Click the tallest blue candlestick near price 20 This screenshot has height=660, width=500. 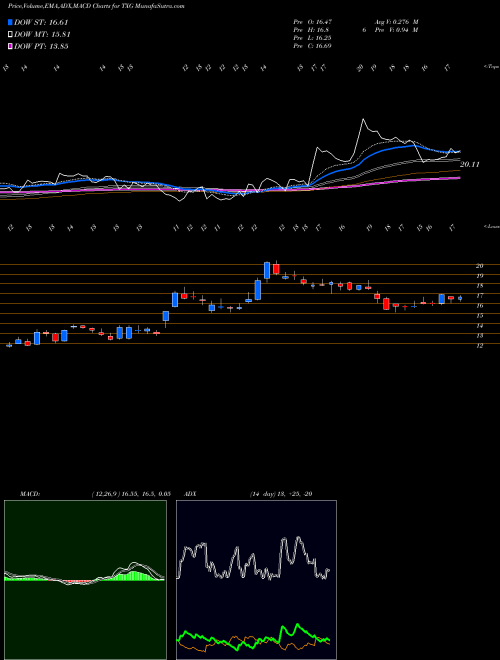pyautogui.click(x=267, y=270)
